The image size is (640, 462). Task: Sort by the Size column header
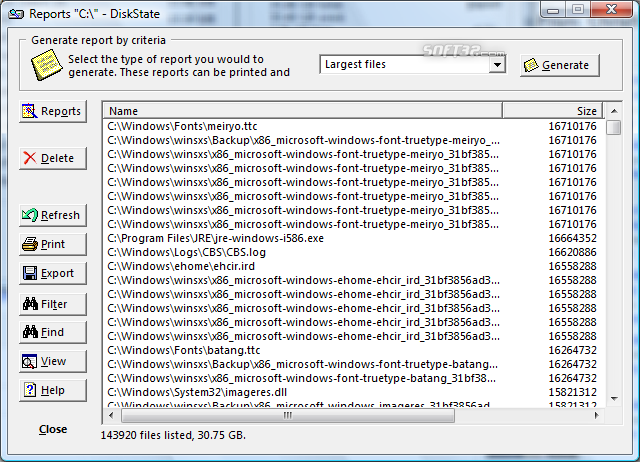point(553,111)
